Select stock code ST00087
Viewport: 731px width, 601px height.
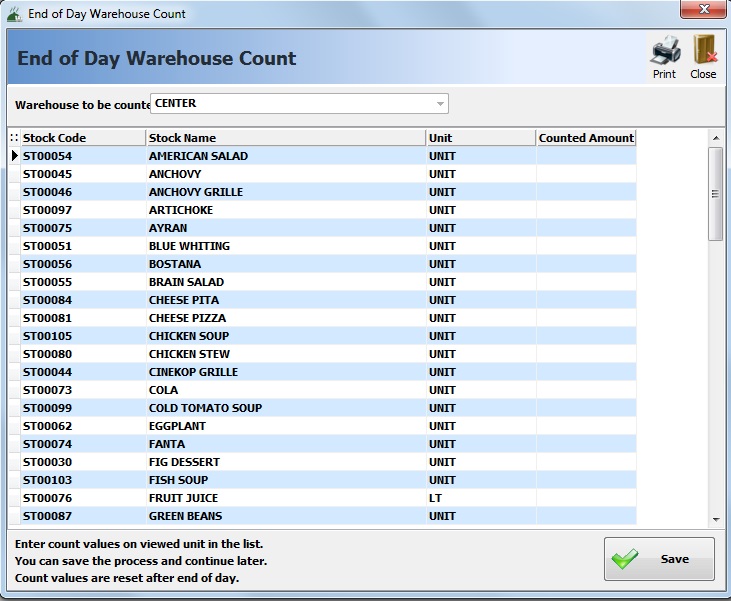click(x=48, y=516)
